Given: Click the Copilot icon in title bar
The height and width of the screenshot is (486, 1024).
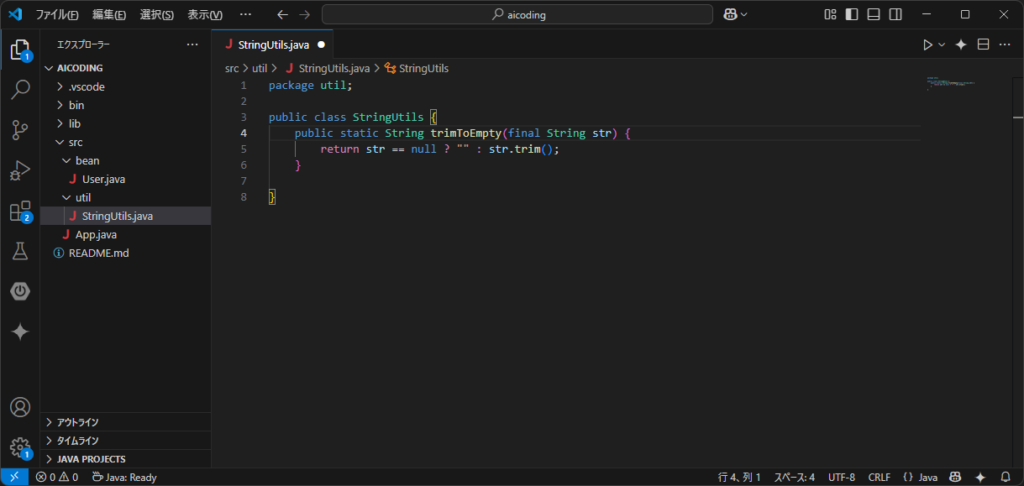Looking at the screenshot, I should click(731, 14).
